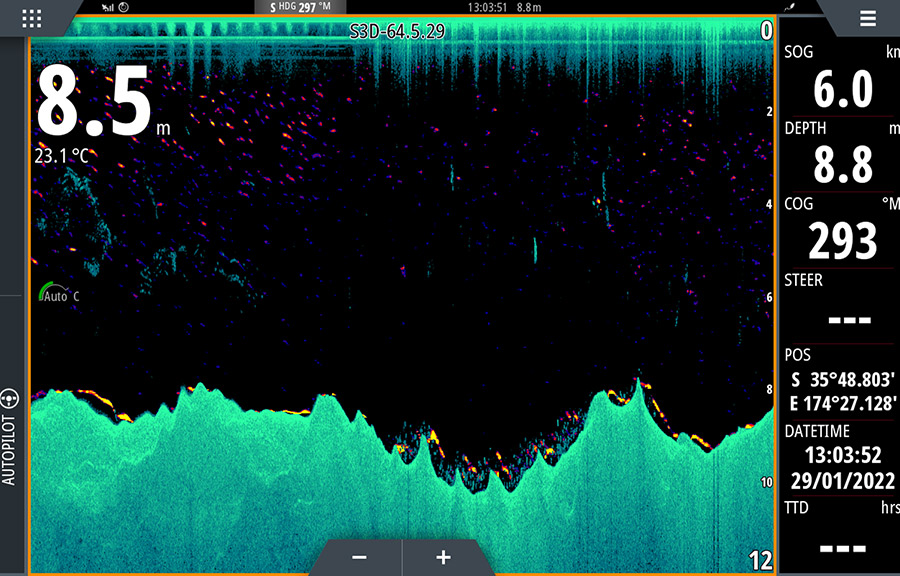
Task: Select the DEPTH 8.8 data field
Action: pos(838,154)
